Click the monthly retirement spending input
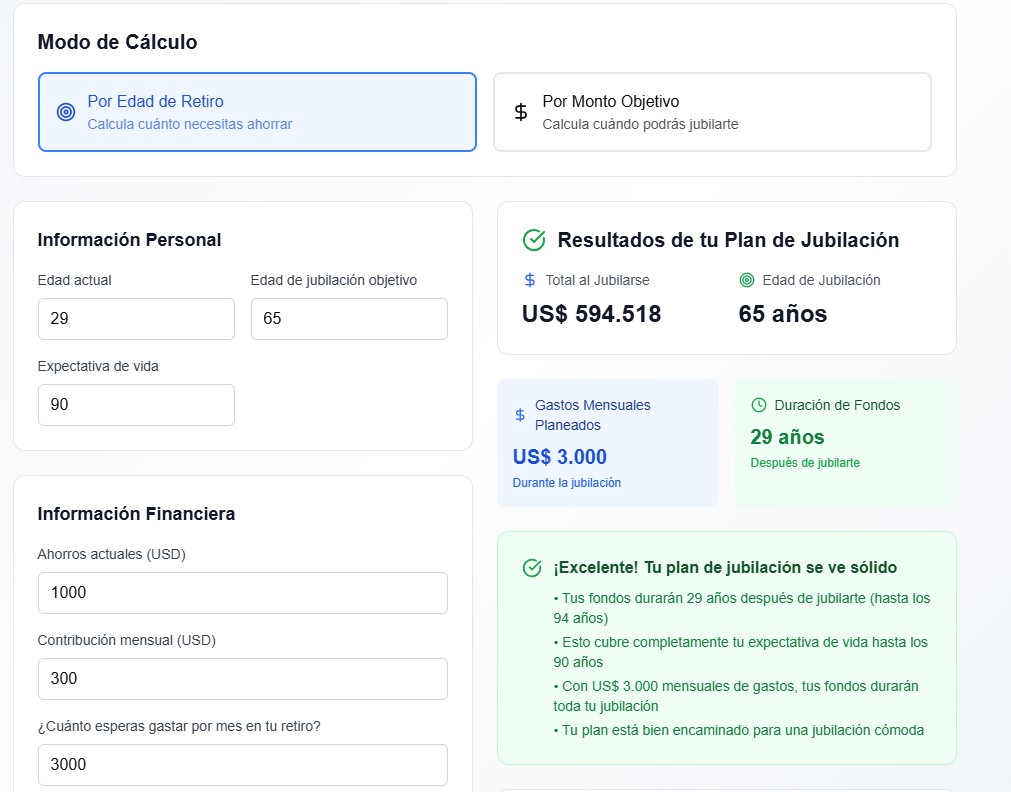Image resolution: width=1011 pixels, height=792 pixels. pyautogui.click(x=242, y=764)
